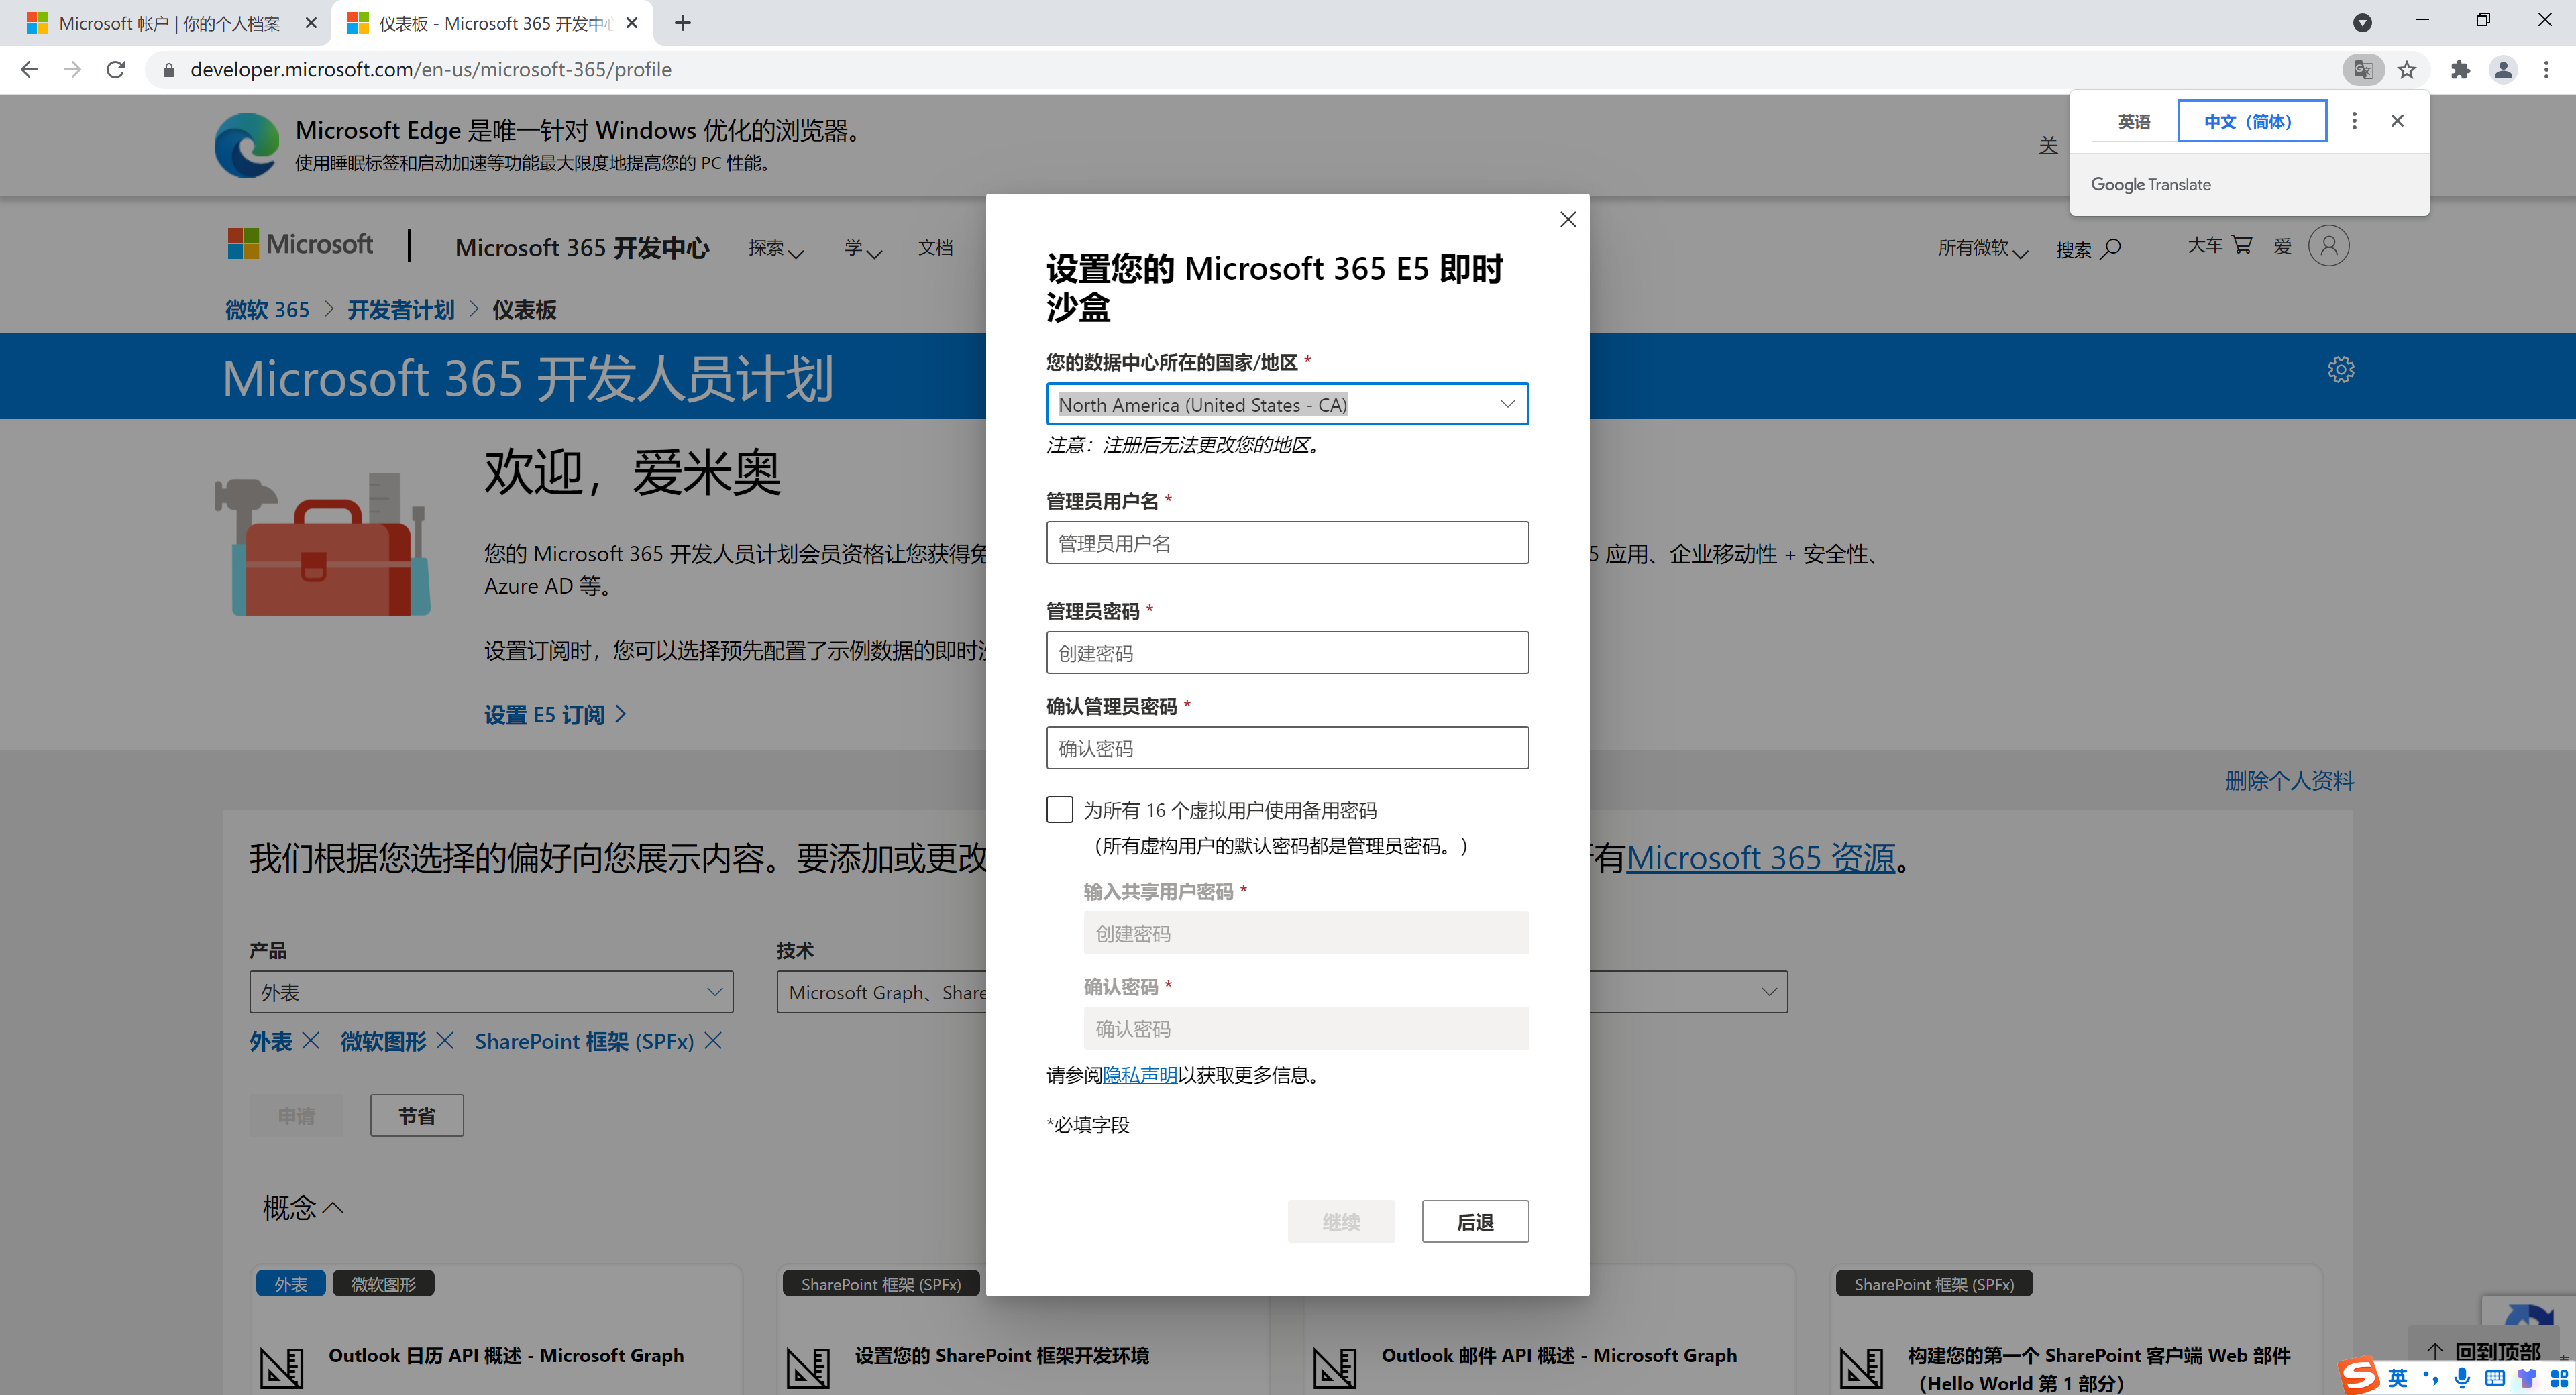Enable alternate password for 16 fictitious users
Image resolution: width=2576 pixels, height=1395 pixels.
[x=1059, y=809]
